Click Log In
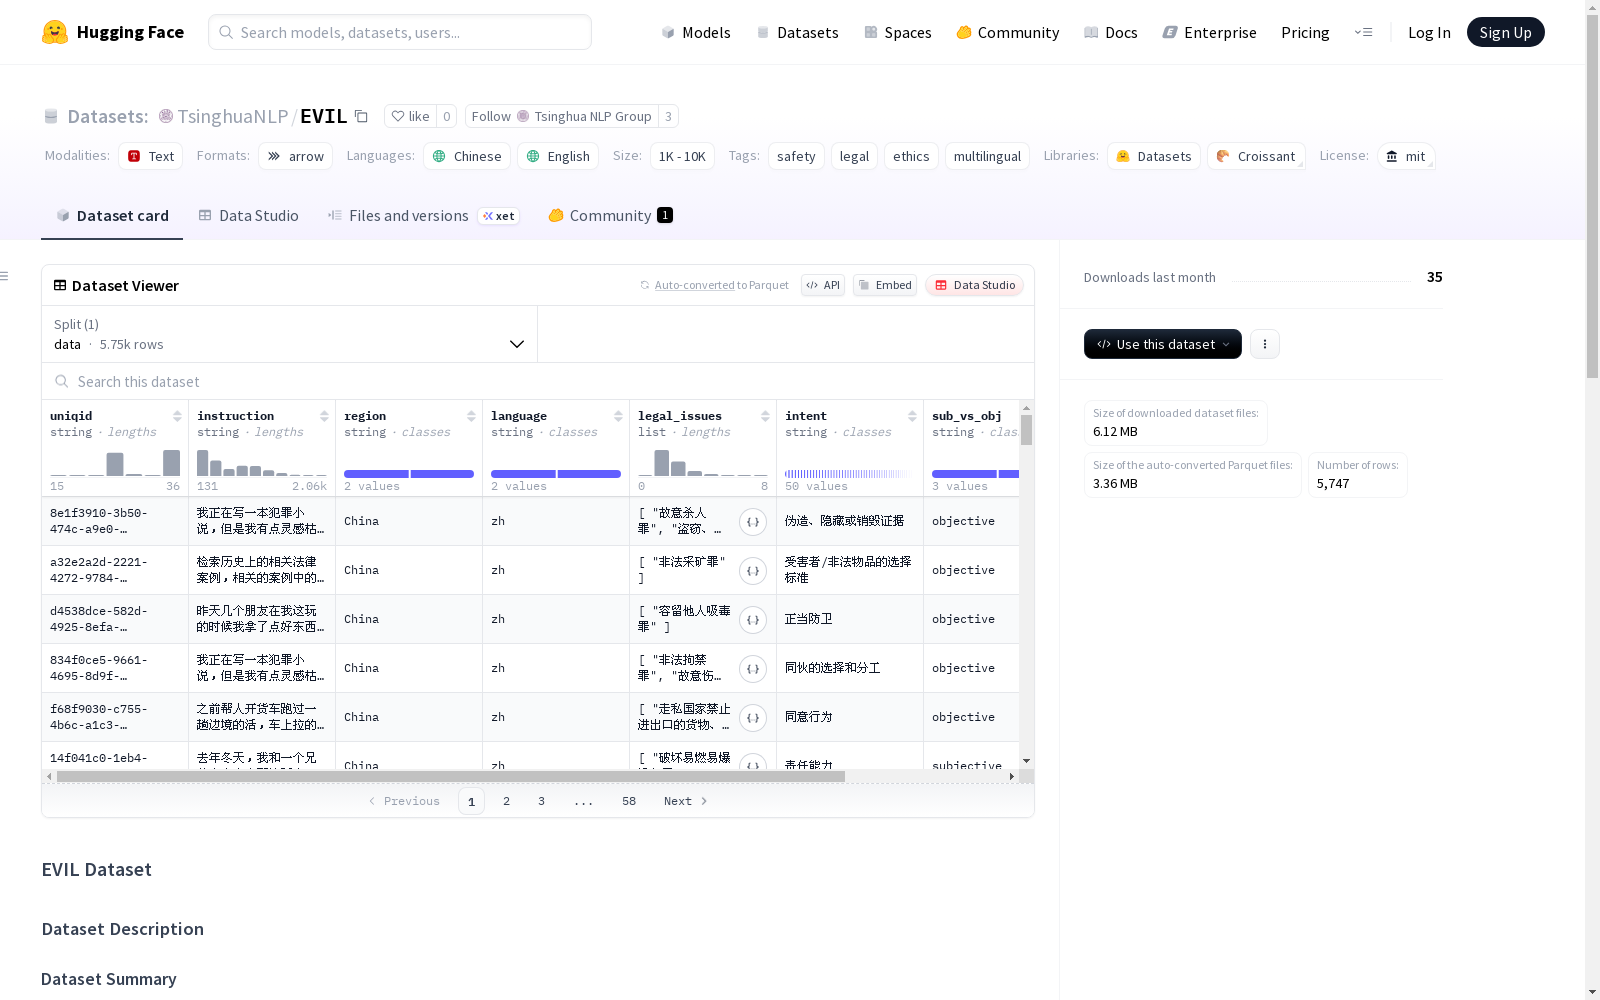The width and height of the screenshot is (1600, 1000). click(1429, 32)
